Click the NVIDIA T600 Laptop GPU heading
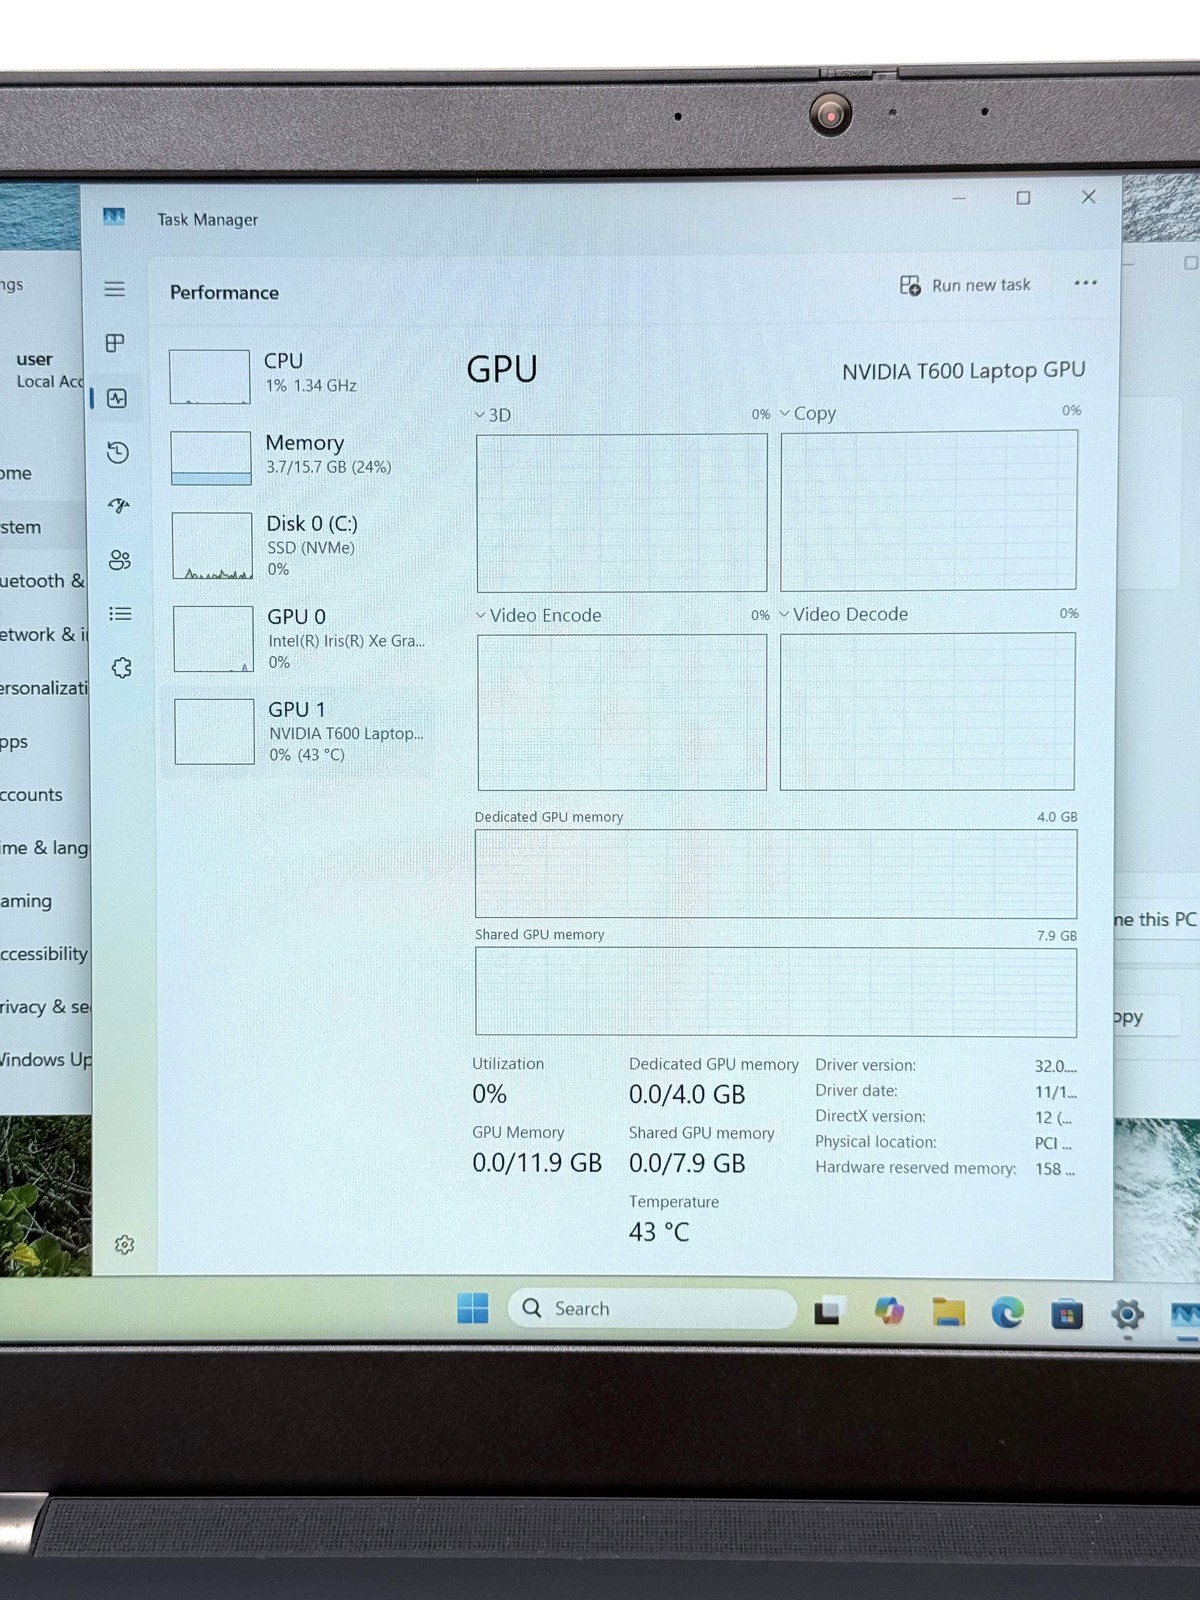Viewport: 1200px width, 1600px height. 963,371
